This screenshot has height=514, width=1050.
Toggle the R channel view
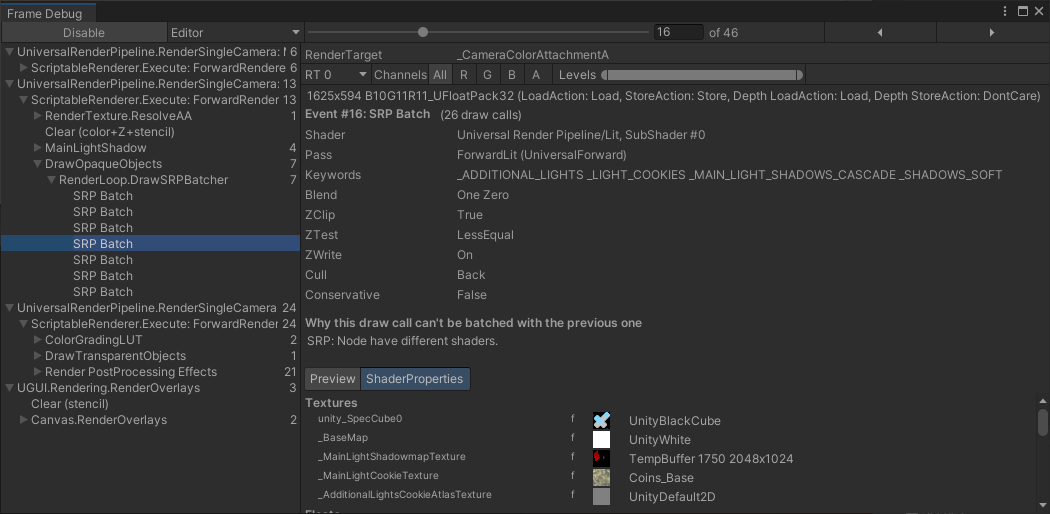464,75
